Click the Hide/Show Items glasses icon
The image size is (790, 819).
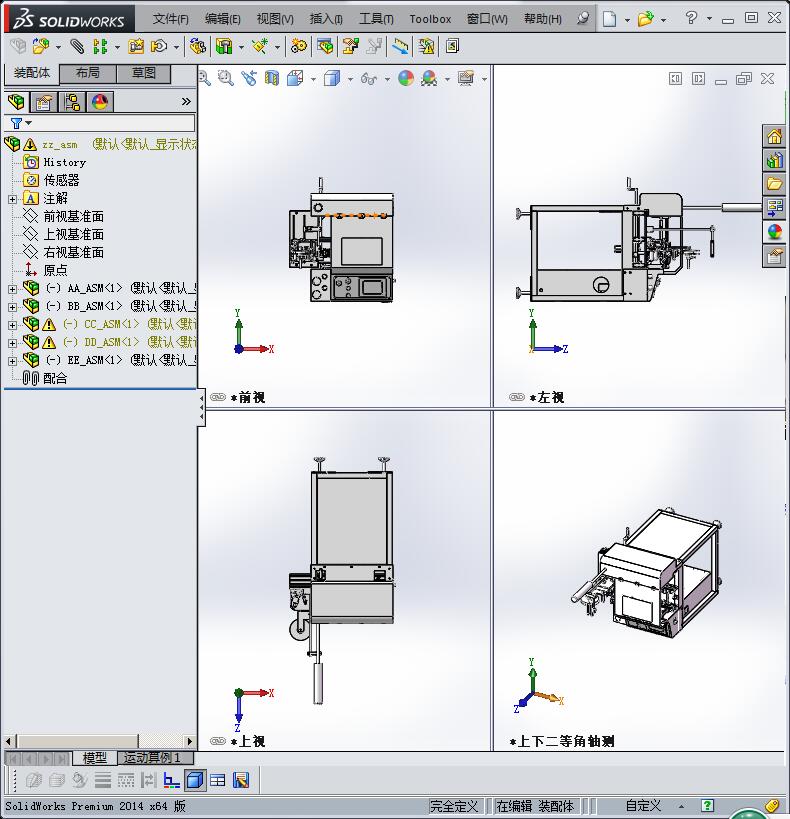(369, 79)
